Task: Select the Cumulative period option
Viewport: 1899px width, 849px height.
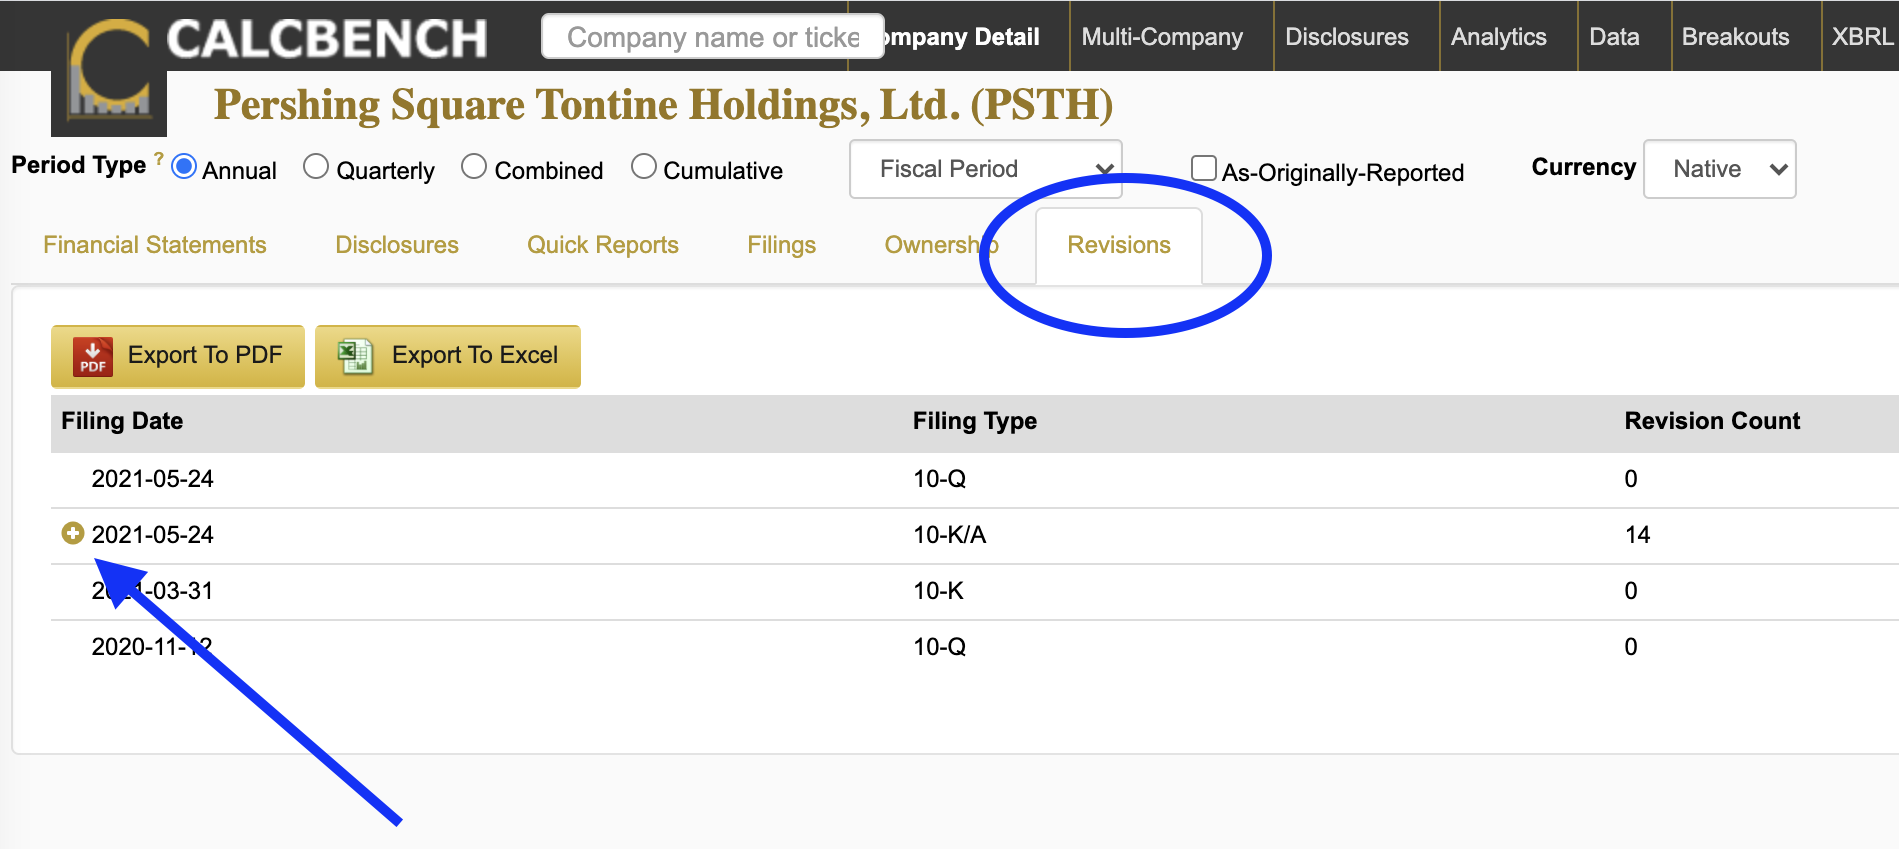Action: point(644,167)
